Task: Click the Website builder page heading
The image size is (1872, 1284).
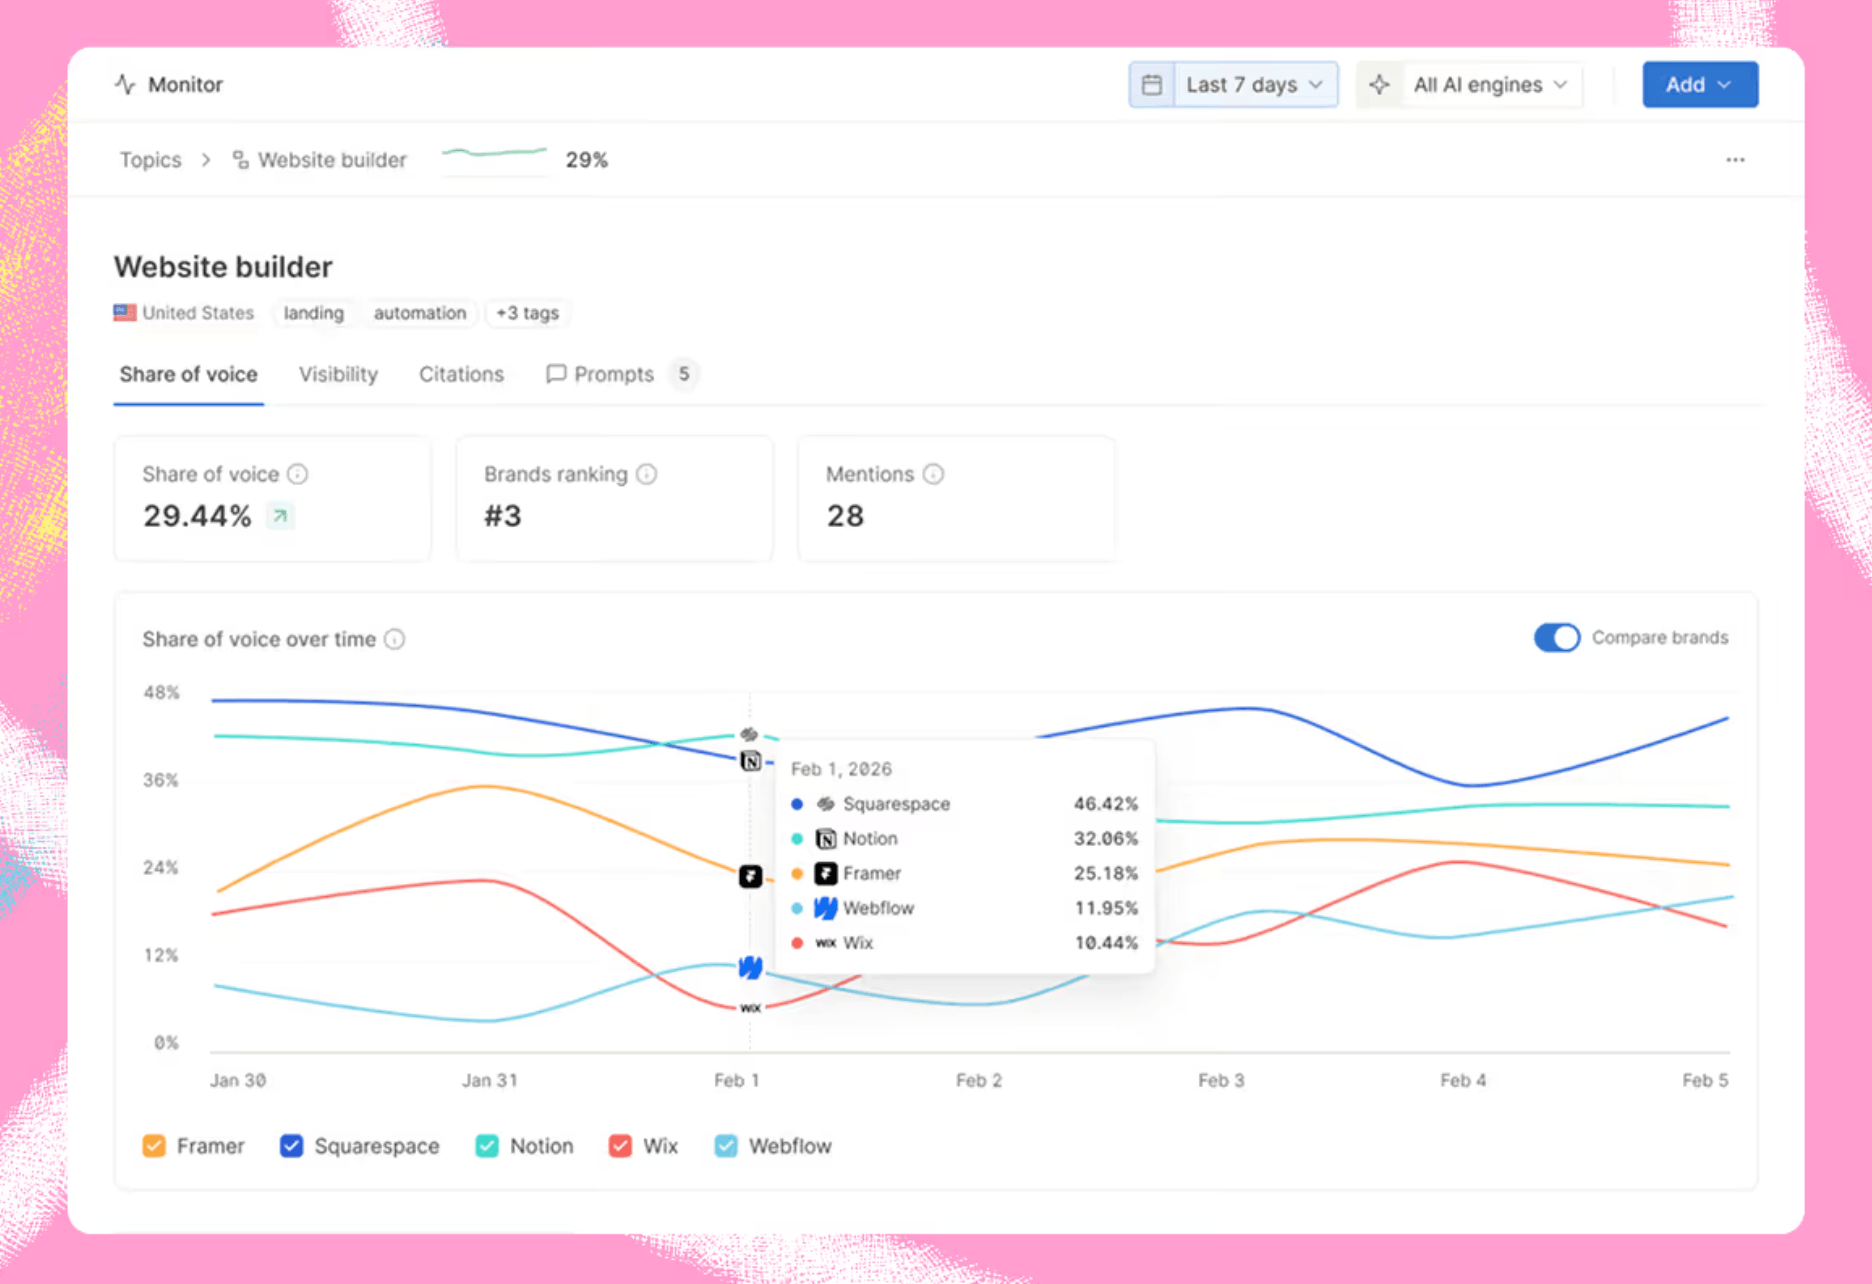Action: [223, 267]
